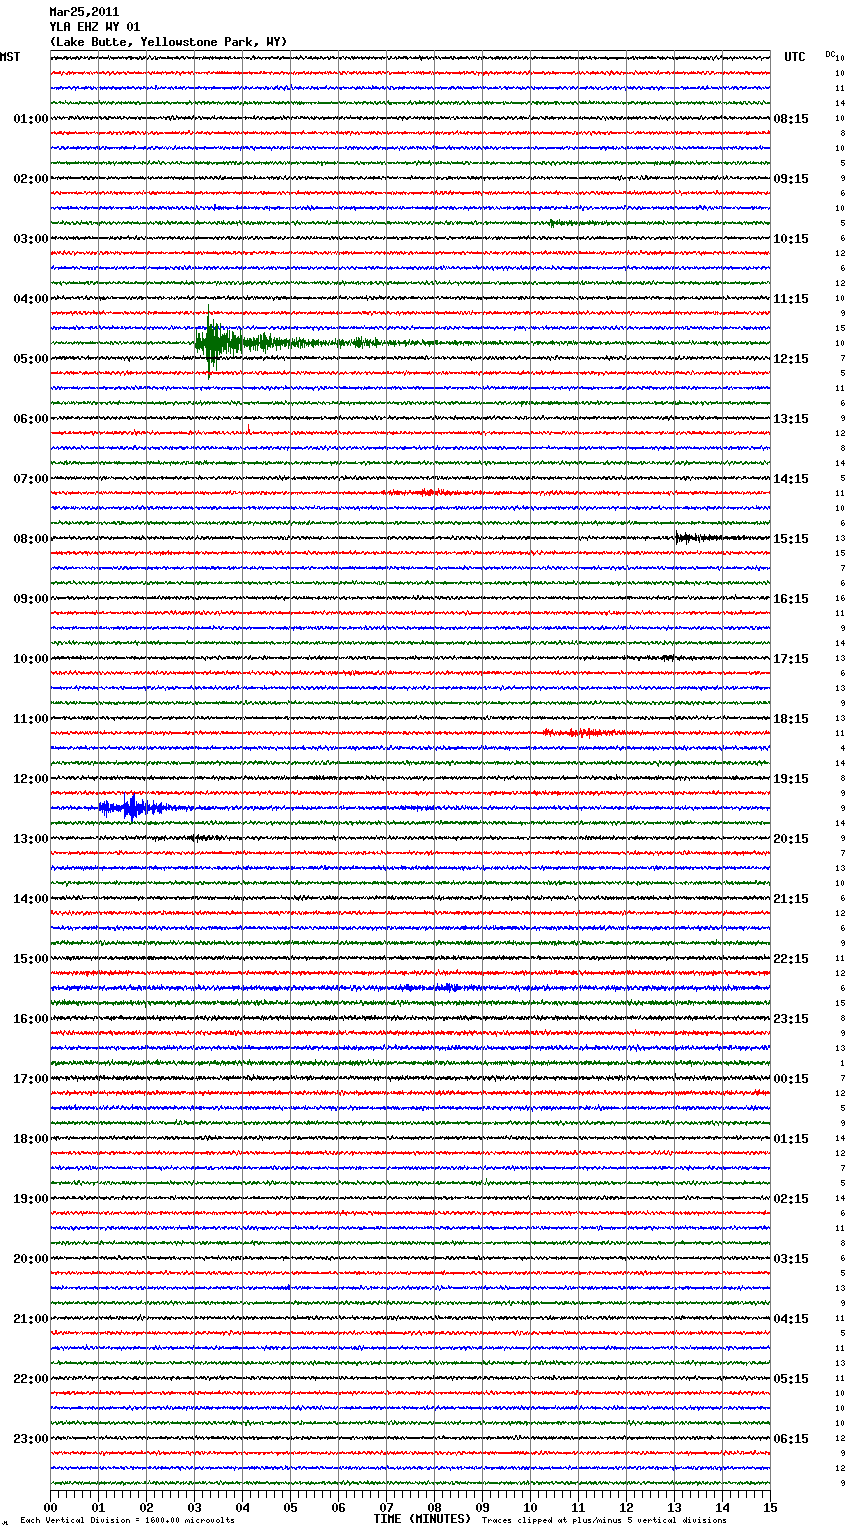Click the black event on the 13:00 trace
Viewport: 850px width, 1534px height.
click(200, 838)
